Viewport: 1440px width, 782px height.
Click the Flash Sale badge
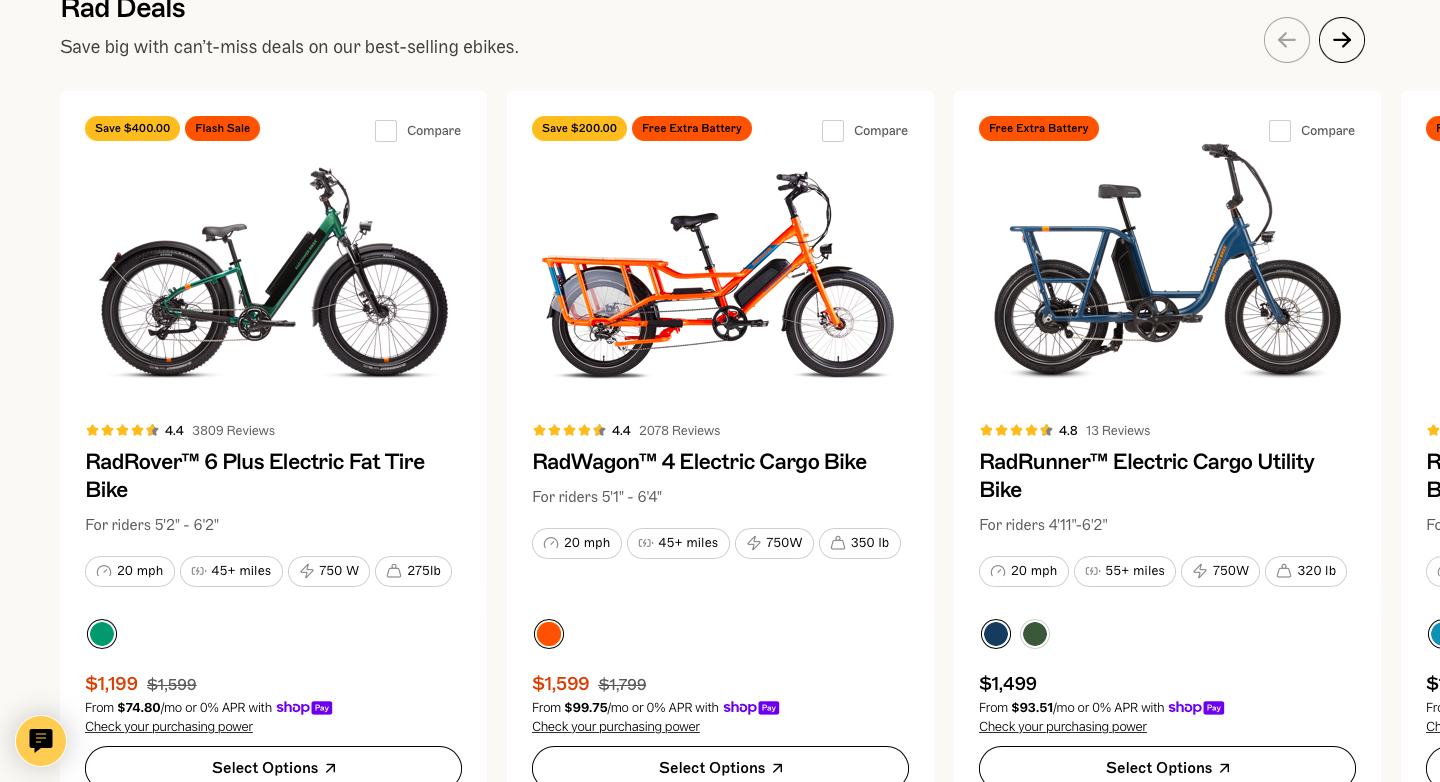[x=222, y=128]
